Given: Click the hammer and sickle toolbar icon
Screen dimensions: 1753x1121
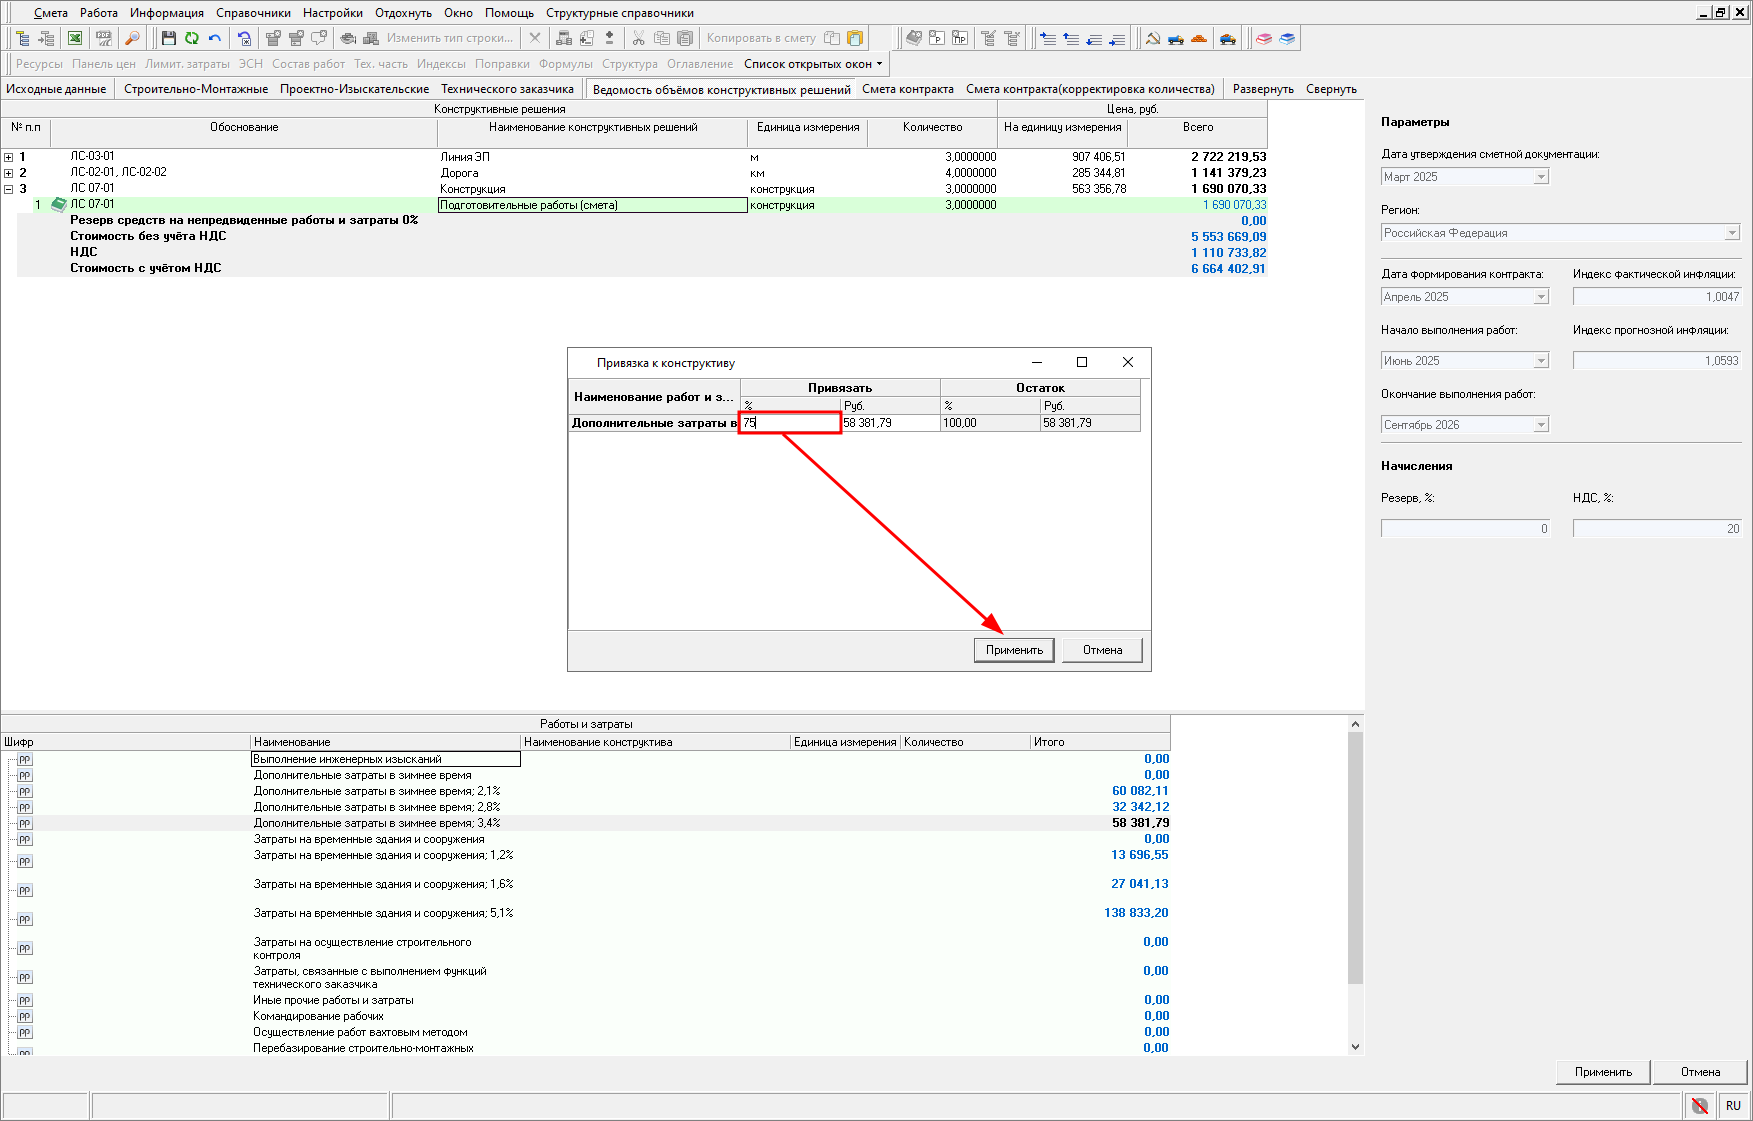Looking at the screenshot, I should 1153,38.
